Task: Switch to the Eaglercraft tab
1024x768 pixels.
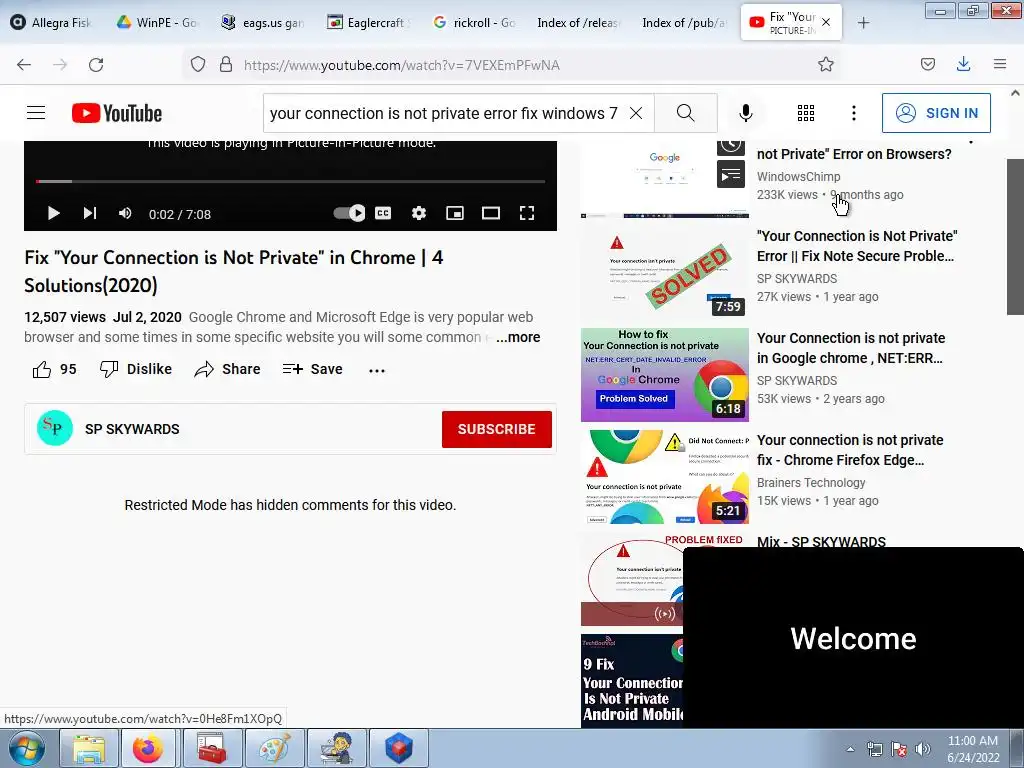Action: click(369, 22)
